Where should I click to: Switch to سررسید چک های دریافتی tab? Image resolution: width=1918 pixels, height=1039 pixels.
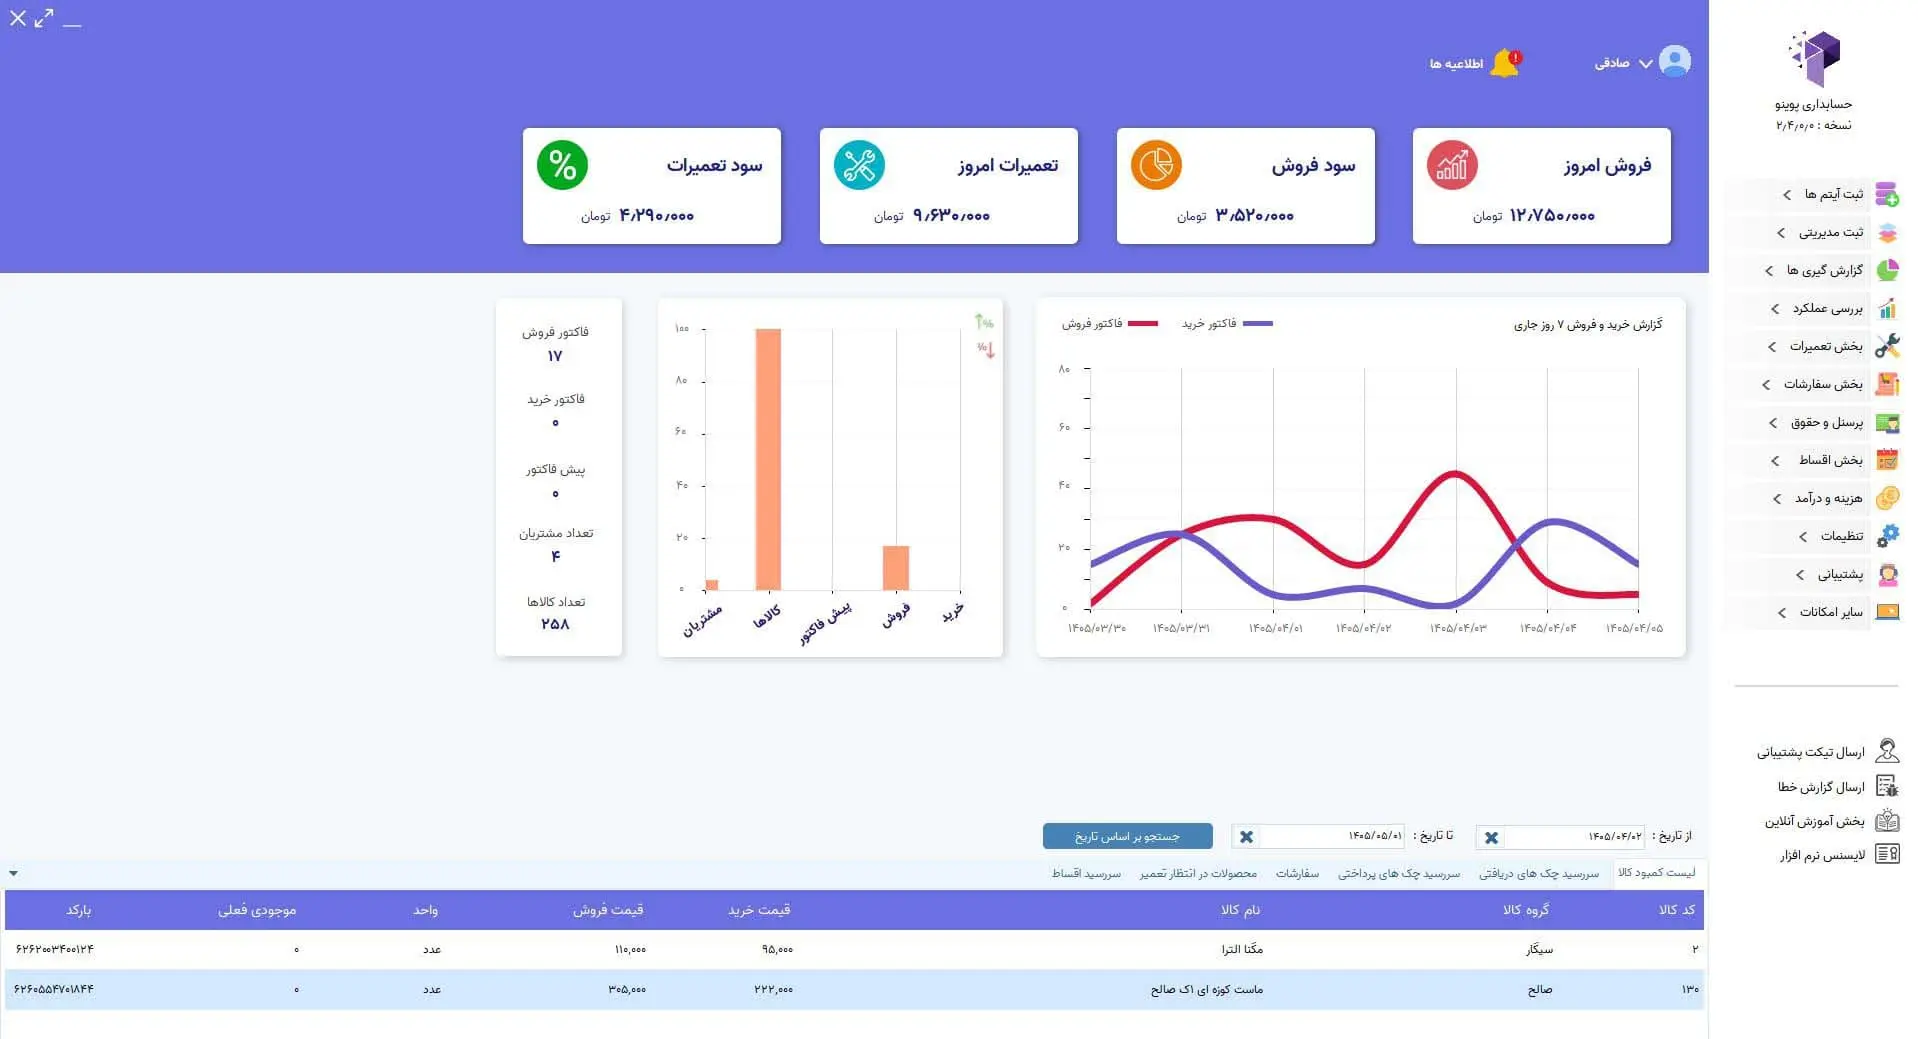coord(1539,873)
